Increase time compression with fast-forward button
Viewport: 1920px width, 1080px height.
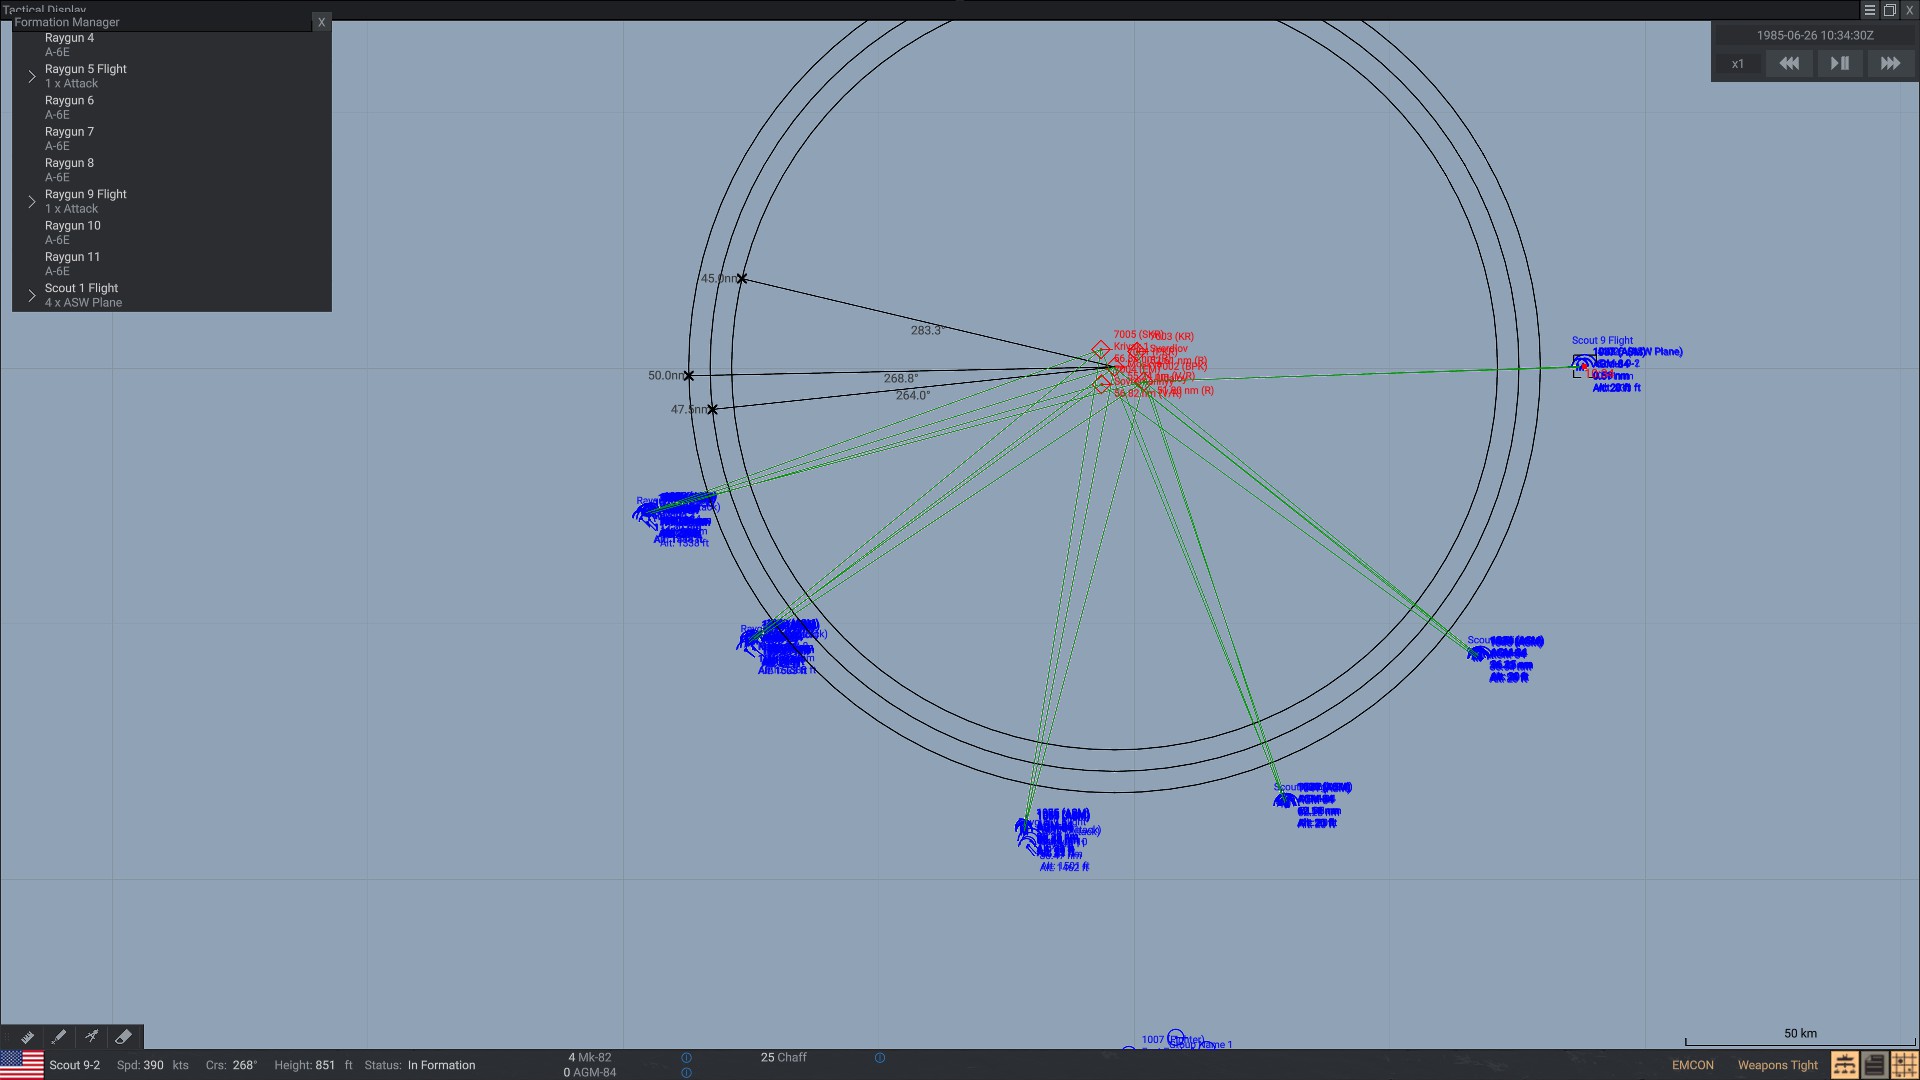pyautogui.click(x=1889, y=63)
